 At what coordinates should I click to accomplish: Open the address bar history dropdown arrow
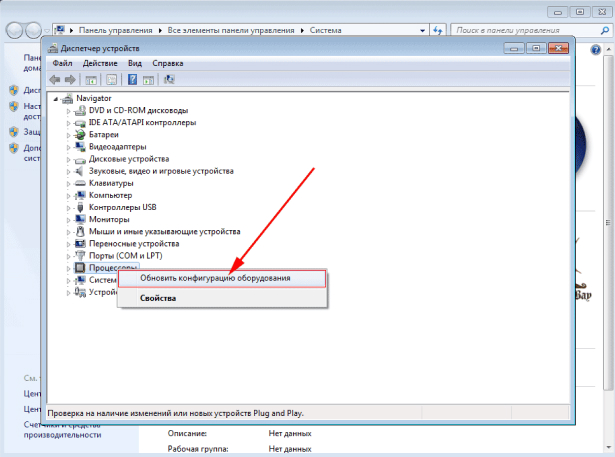pos(422,30)
